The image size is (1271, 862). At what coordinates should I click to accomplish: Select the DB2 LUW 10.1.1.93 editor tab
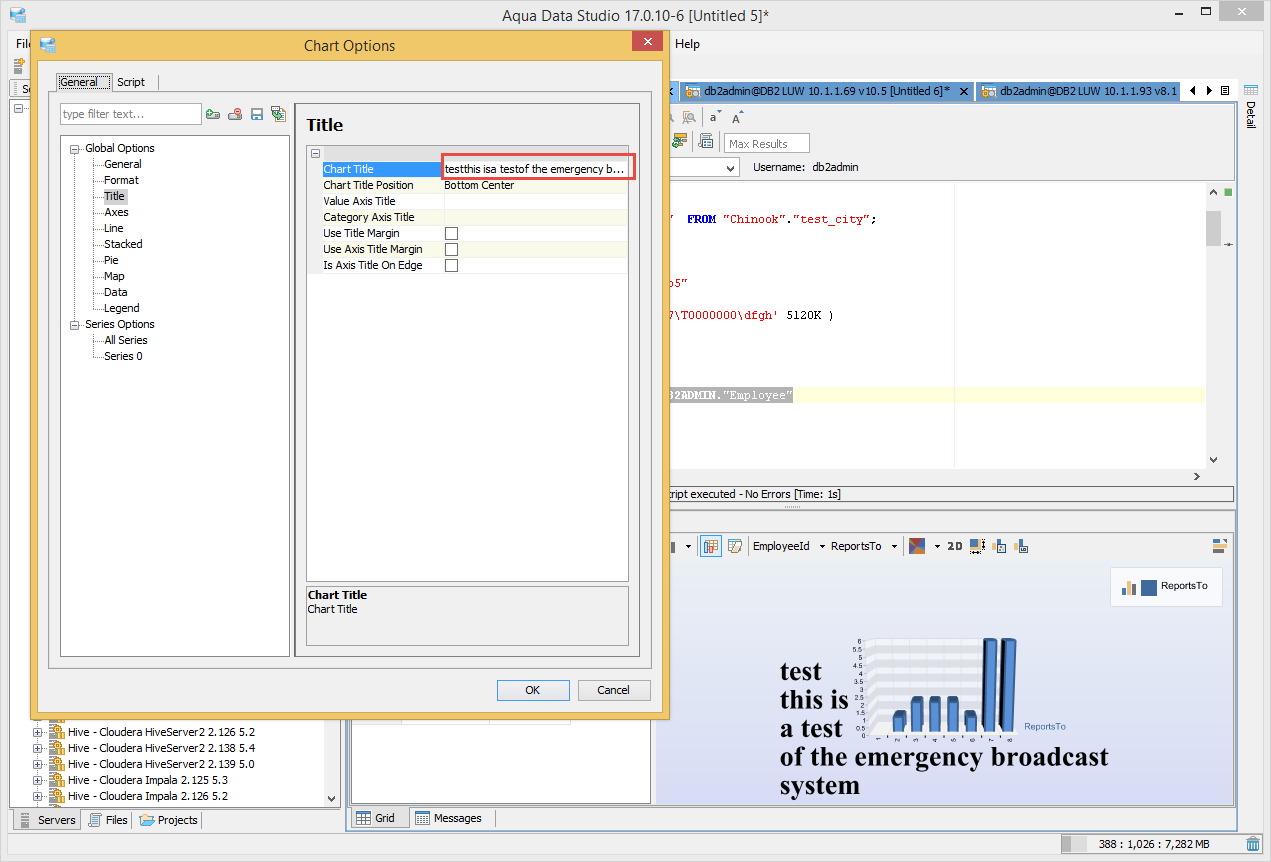point(1078,91)
